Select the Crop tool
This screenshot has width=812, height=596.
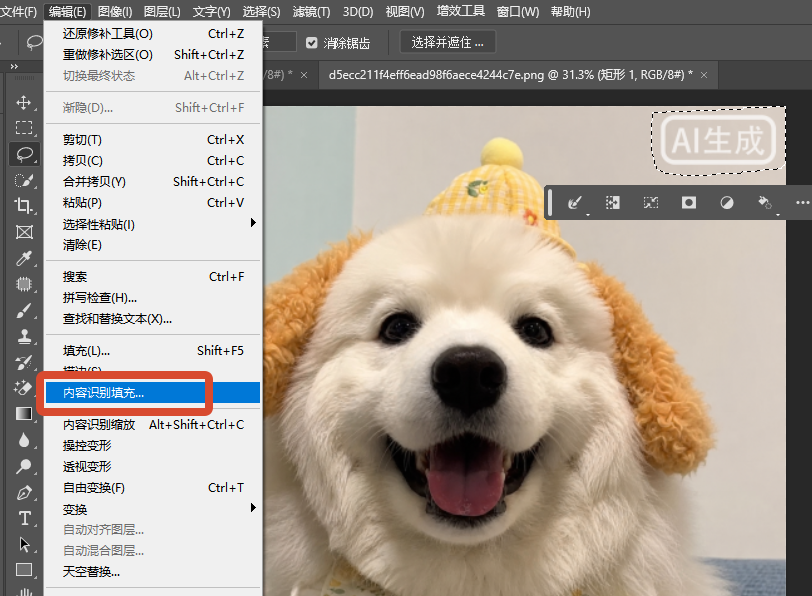(24, 206)
